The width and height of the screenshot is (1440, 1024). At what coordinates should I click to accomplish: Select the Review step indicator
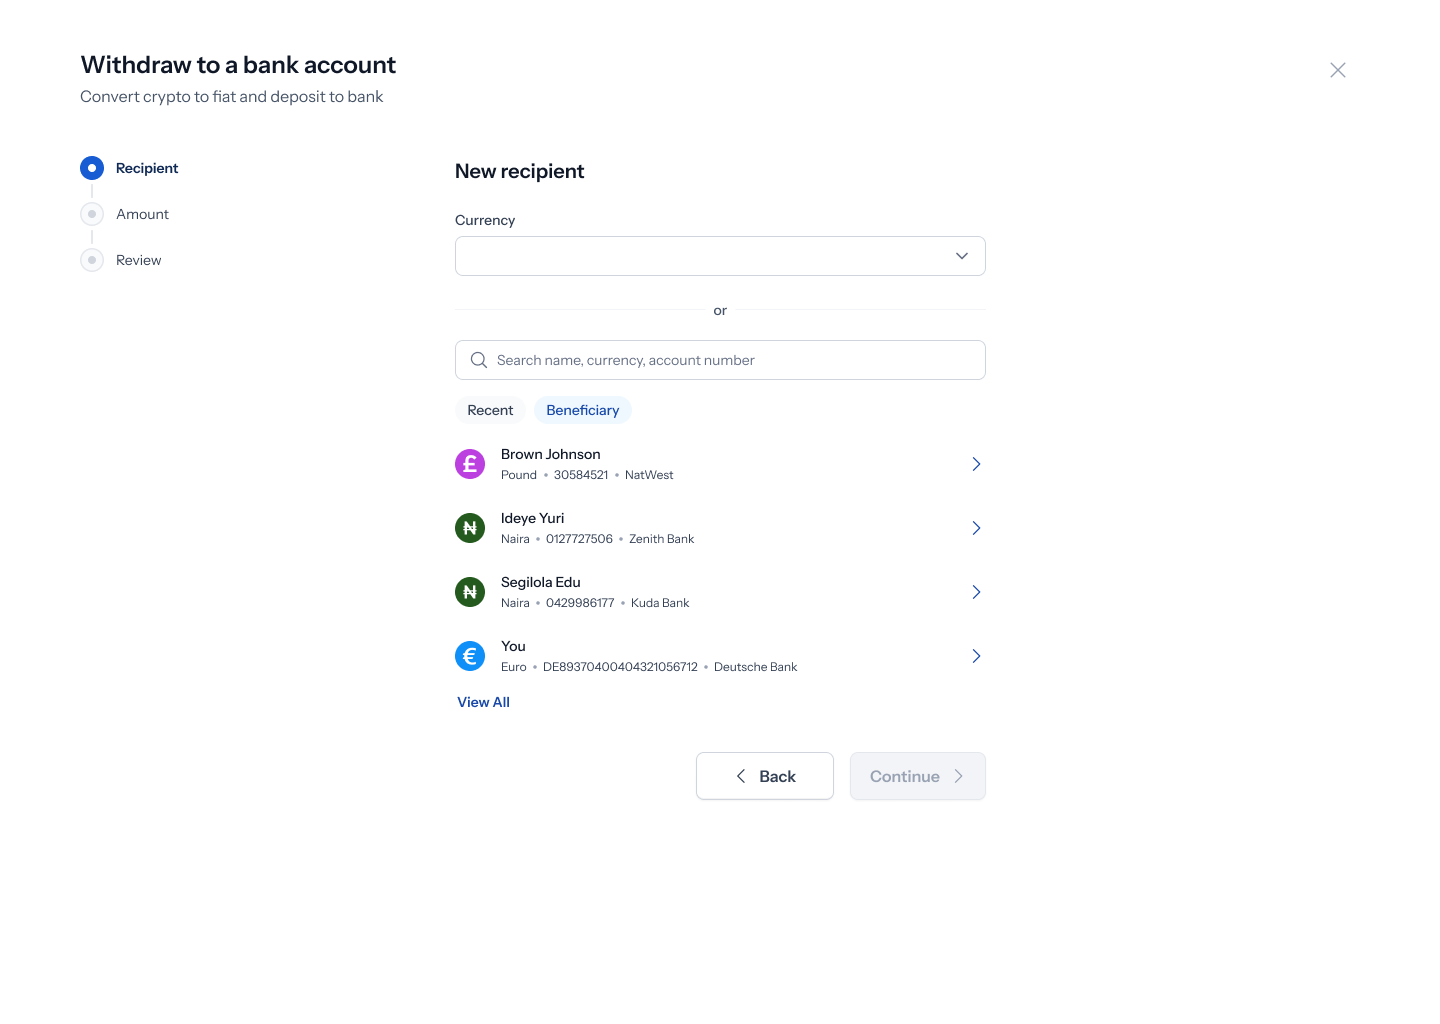(x=92, y=260)
